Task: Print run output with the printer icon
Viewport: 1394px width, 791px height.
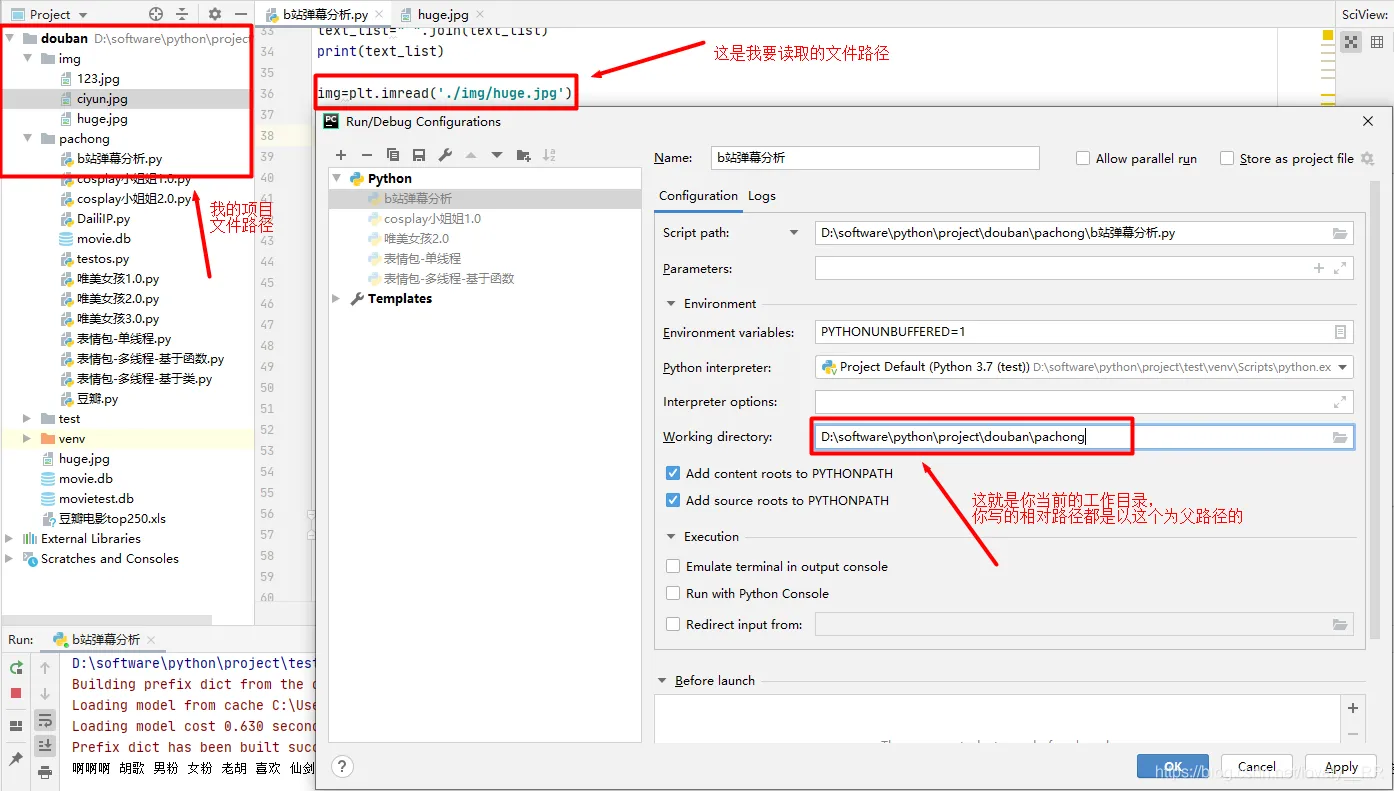Action: [45, 772]
